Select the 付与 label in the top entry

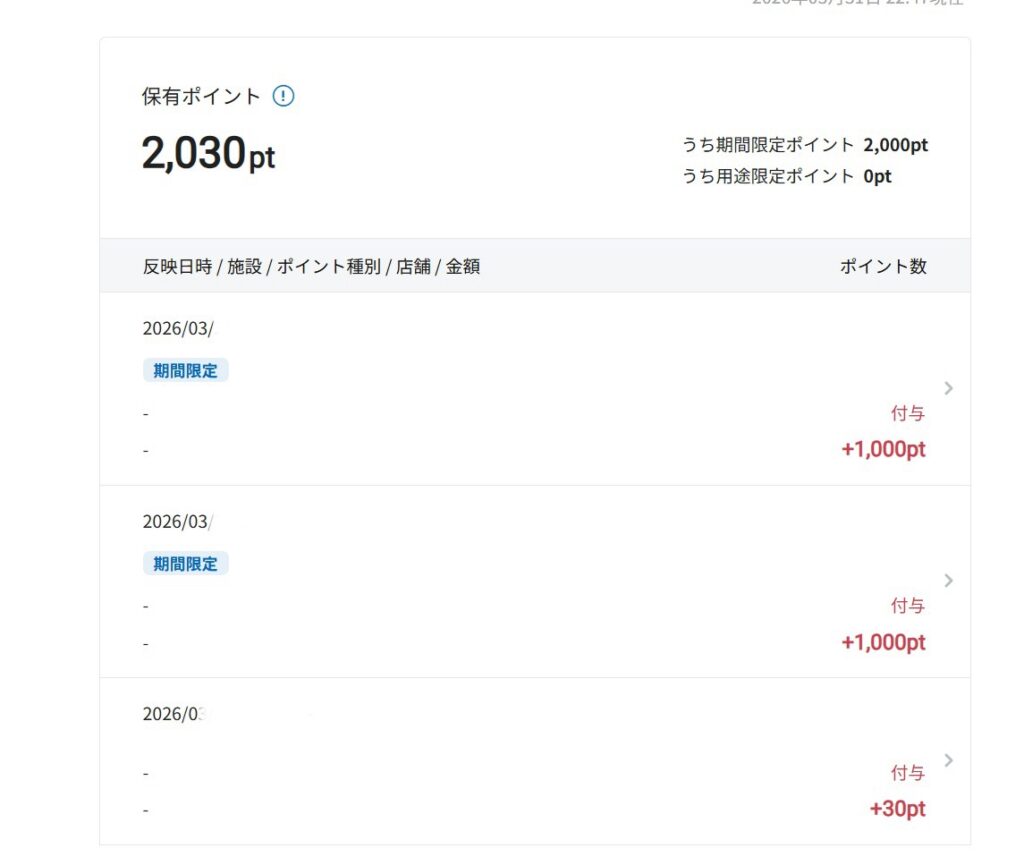click(908, 413)
